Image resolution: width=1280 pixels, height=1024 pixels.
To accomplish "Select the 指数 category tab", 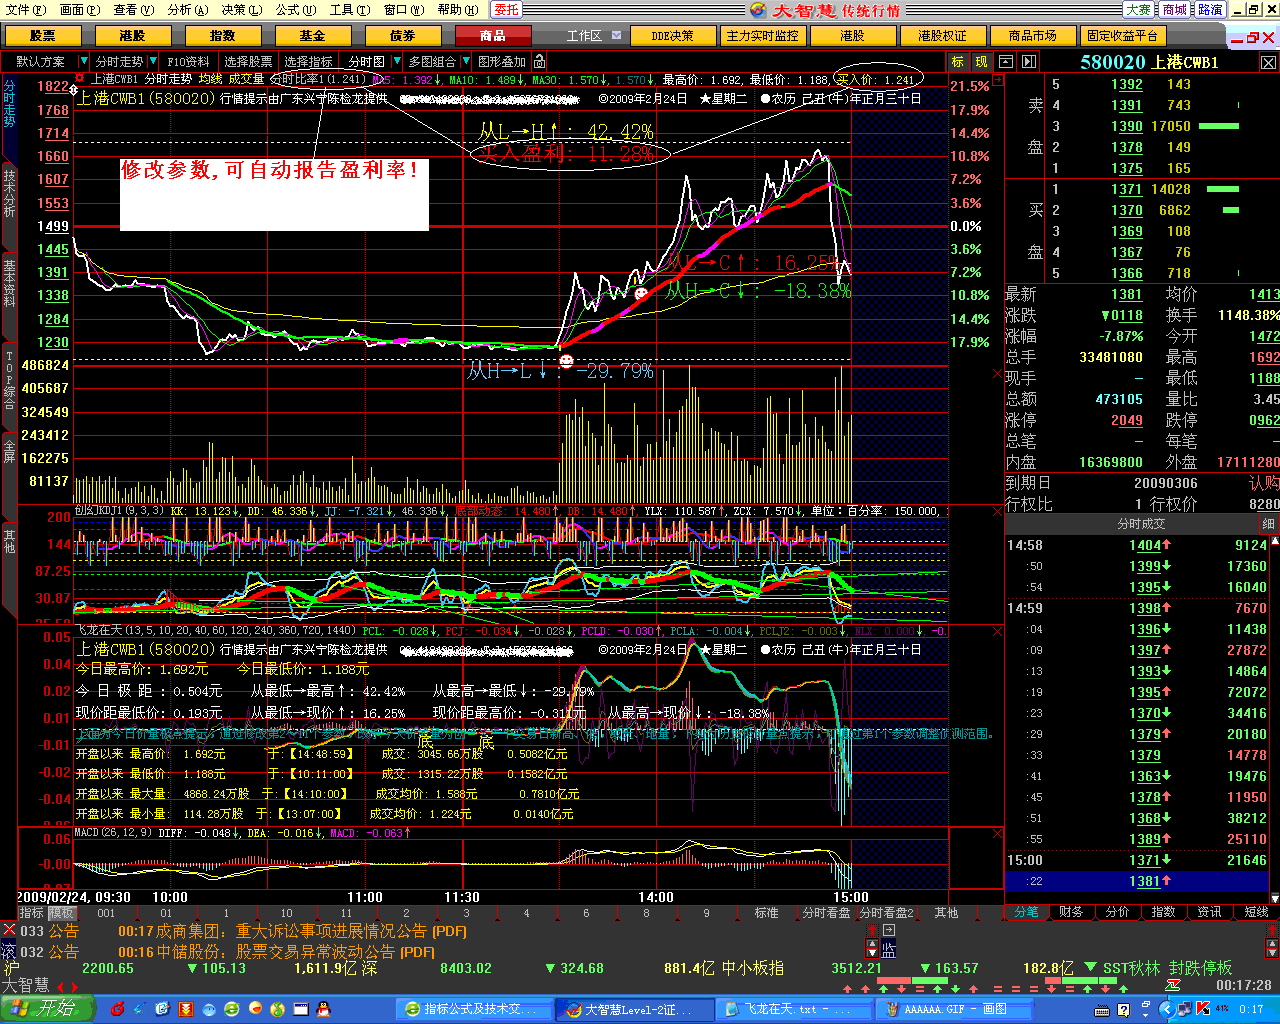I will [223, 36].
